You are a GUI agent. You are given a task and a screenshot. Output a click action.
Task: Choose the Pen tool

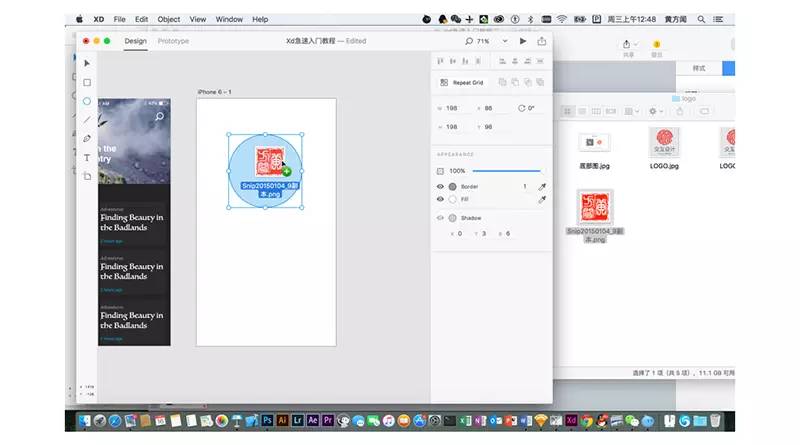[87, 139]
